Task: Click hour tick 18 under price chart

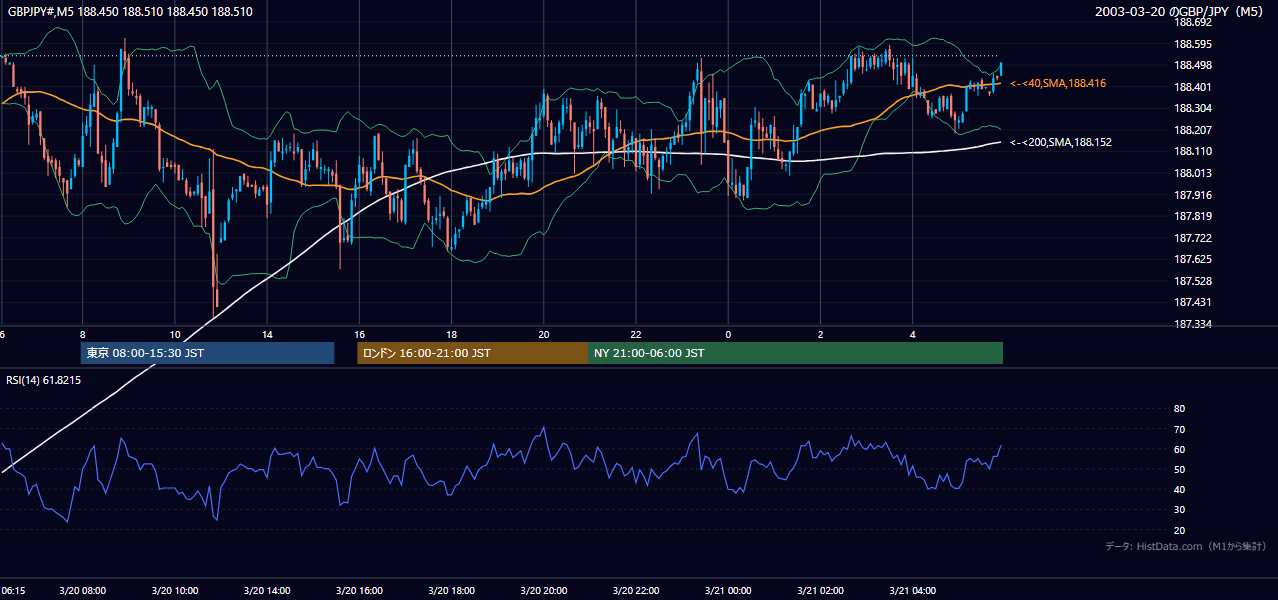Action: [451, 335]
